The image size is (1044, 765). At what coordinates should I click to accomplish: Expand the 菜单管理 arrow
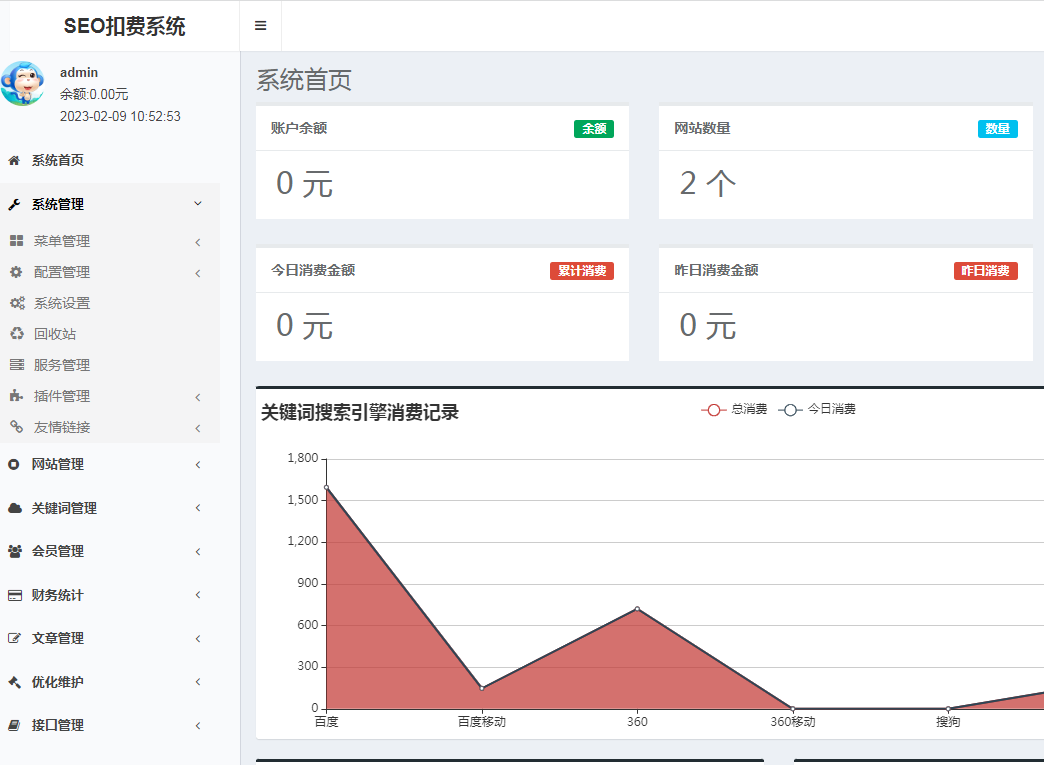pyautogui.click(x=198, y=242)
